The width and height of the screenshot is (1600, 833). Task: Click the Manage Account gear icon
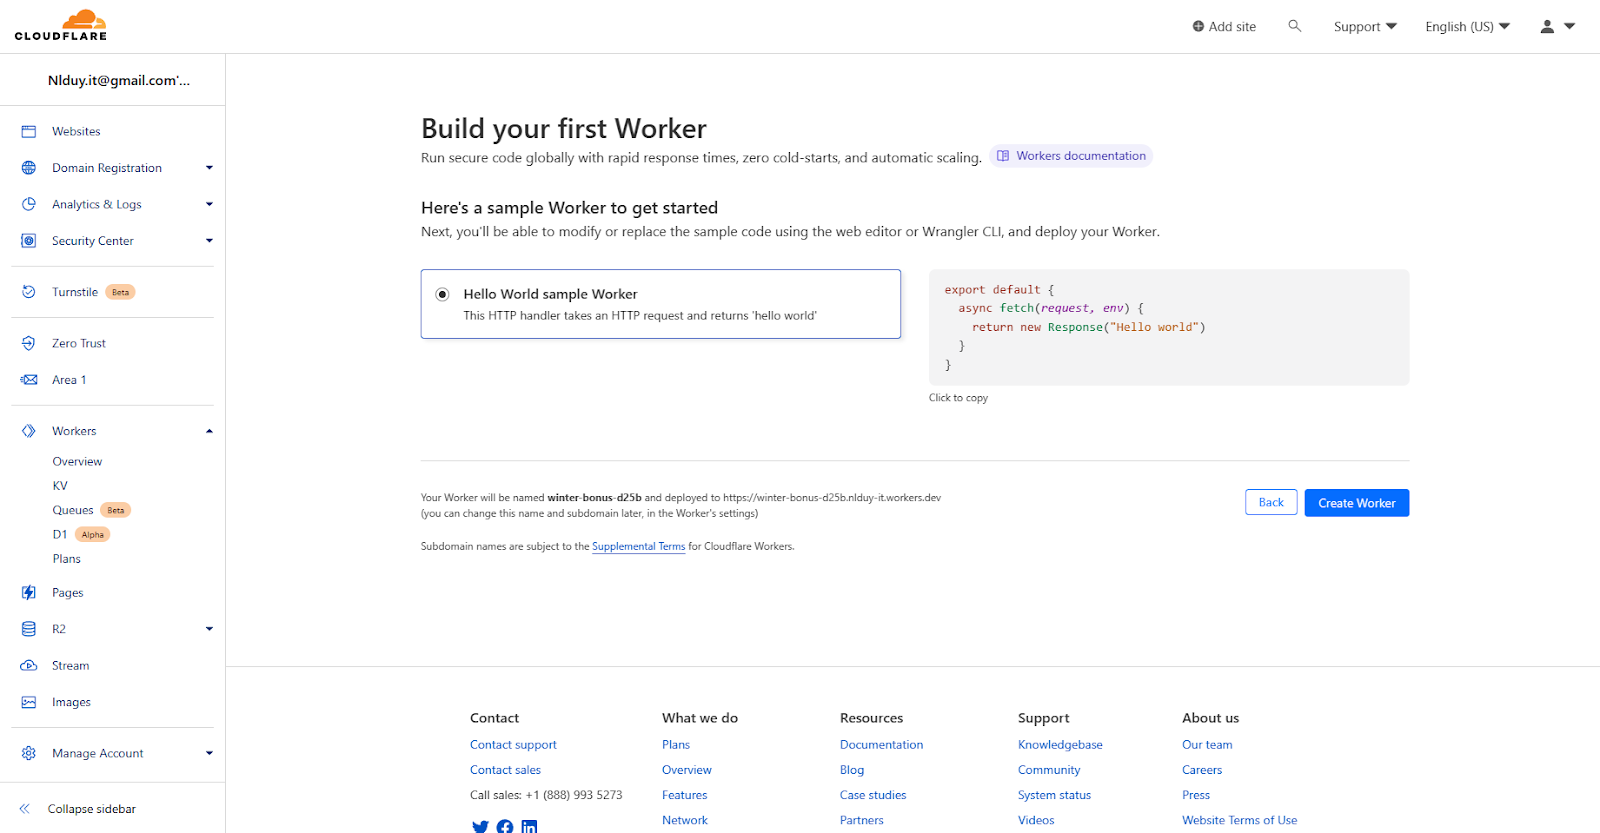[29, 753]
